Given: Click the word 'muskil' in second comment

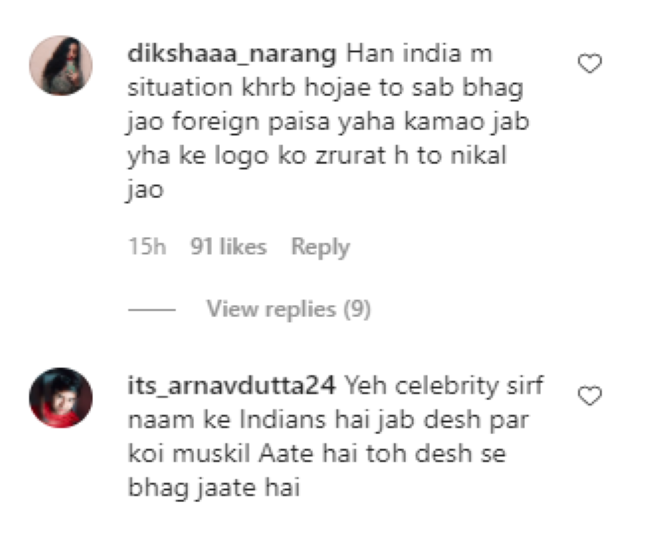Looking at the screenshot, I should point(211,453).
